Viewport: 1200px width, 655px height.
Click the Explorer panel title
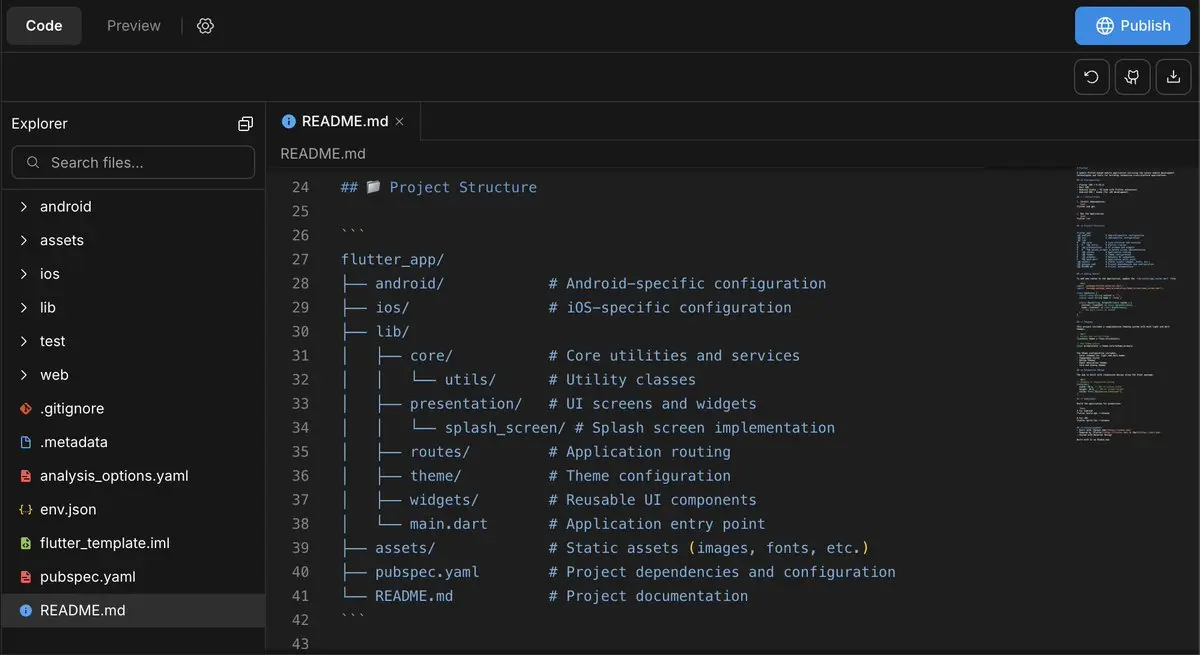point(40,124)
